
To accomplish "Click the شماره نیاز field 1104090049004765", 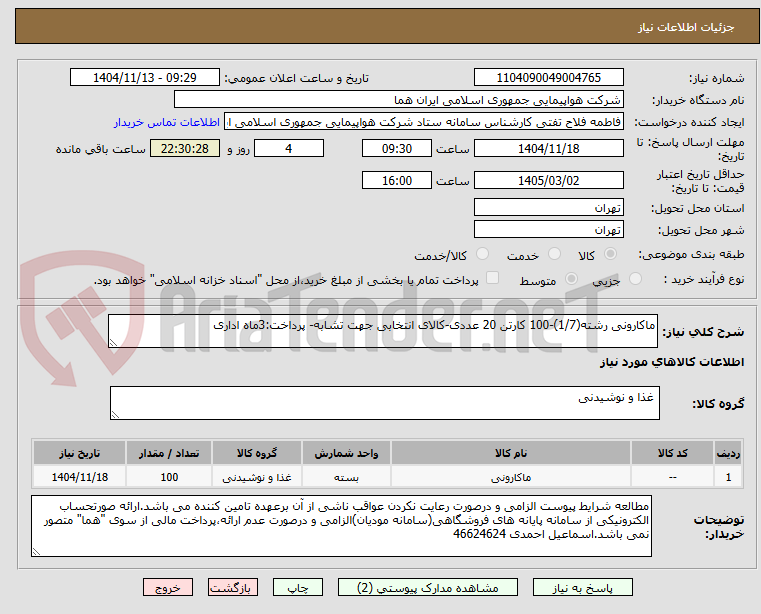I will coord(548,78).
